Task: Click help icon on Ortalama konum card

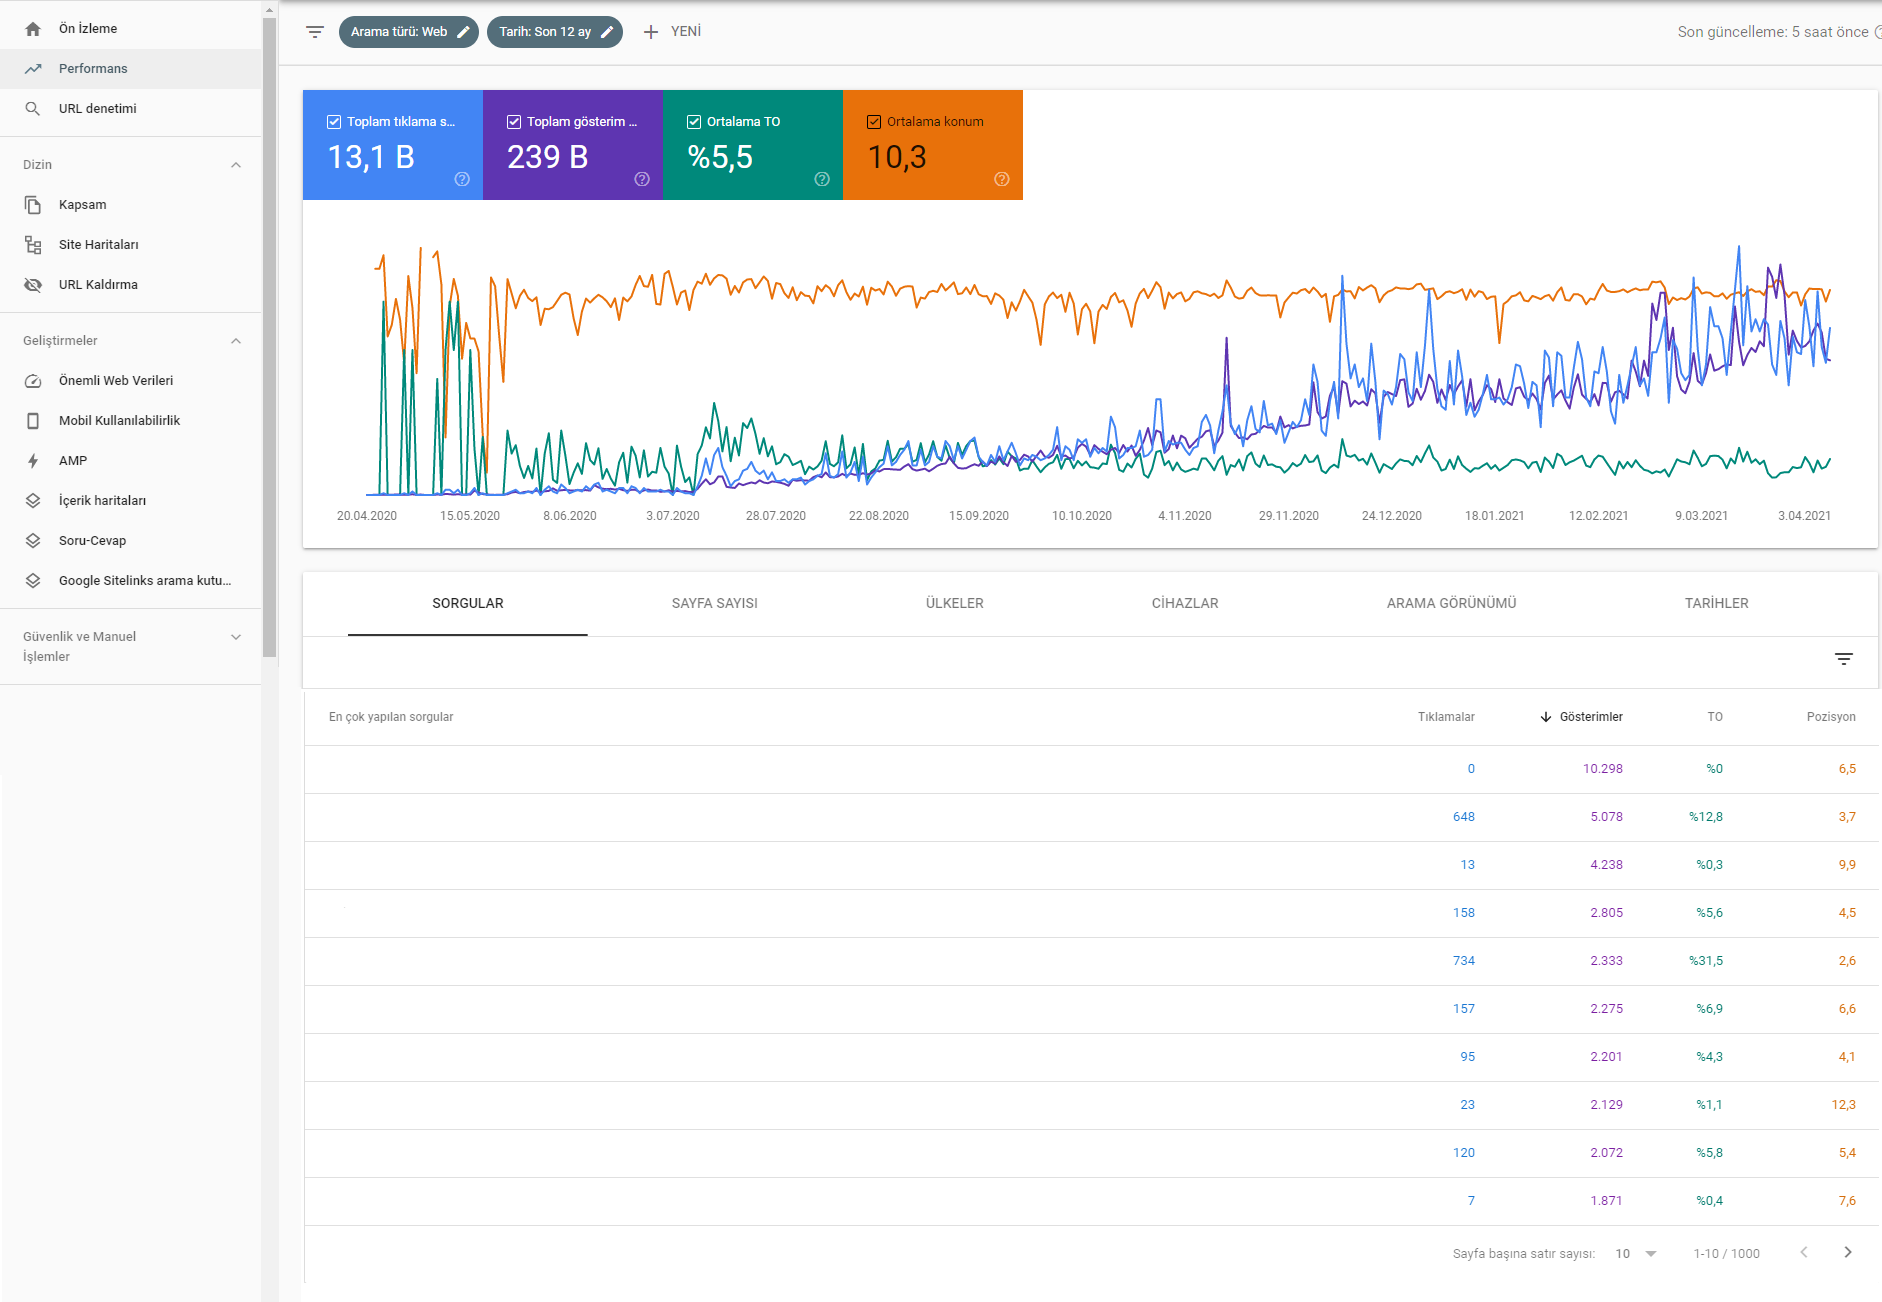Action: click(x=1002, y=179)
